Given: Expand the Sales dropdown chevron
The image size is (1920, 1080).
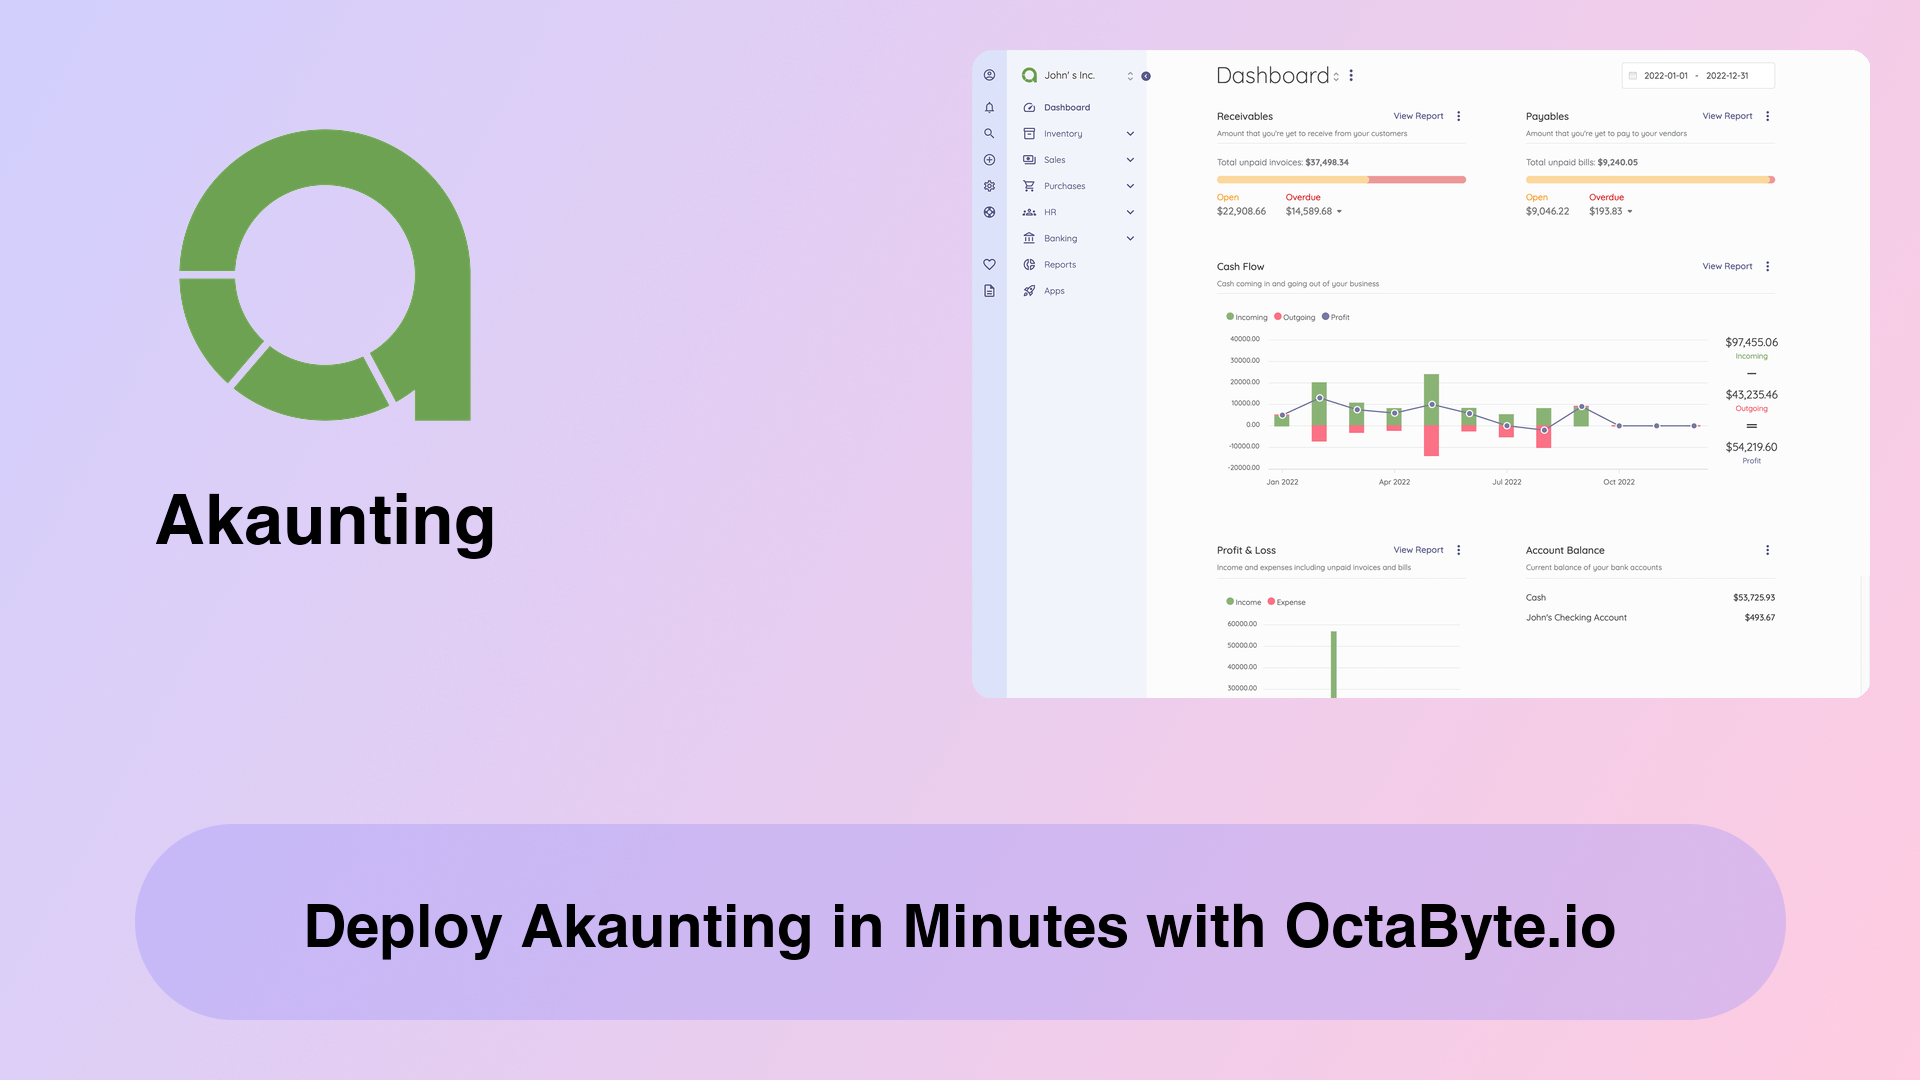Looking at the screenshot, I should [x=1130, y=160].
